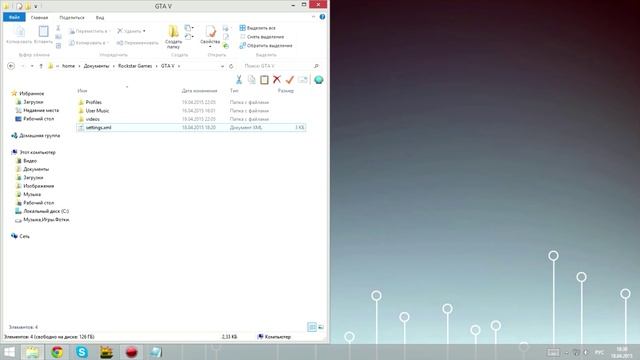The height and width of the screenshot is (360, 640).
Task: Click the Документы breadcrumb segment
Action: 96,66
